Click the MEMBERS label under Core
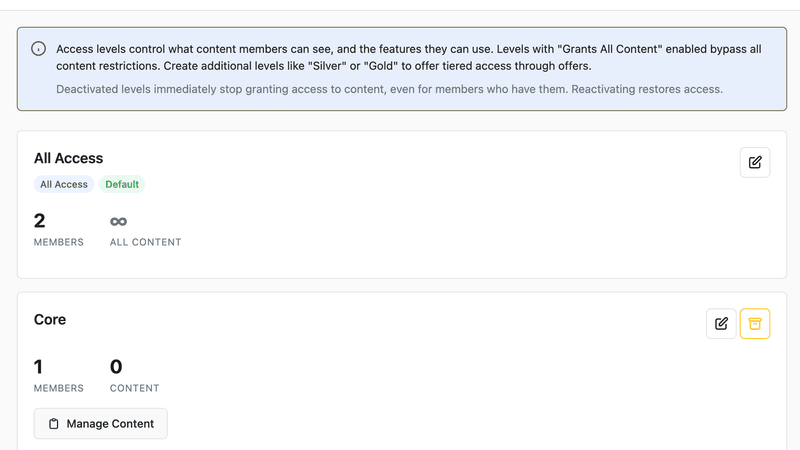This screenshot has width=800, height=450. pos(59,388)
